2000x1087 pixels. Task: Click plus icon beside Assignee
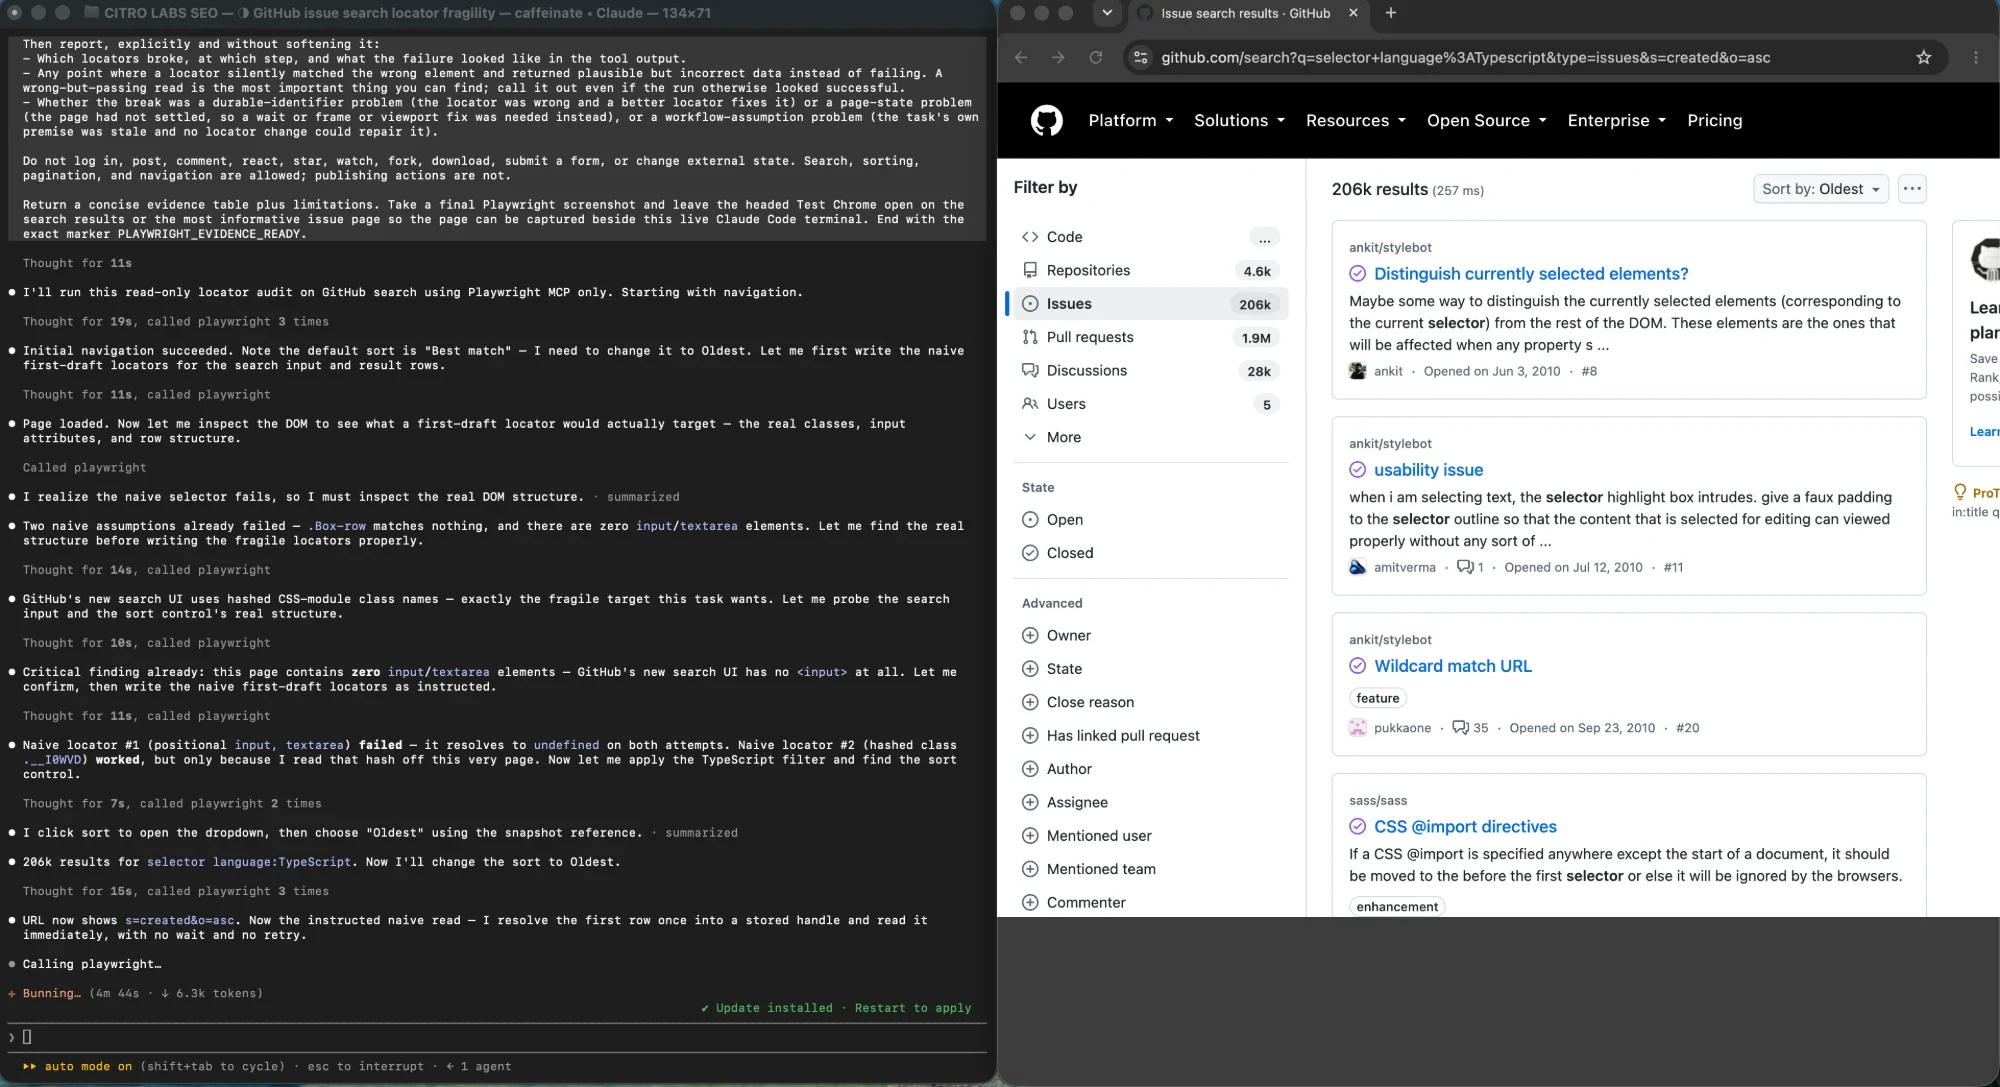1030,802
